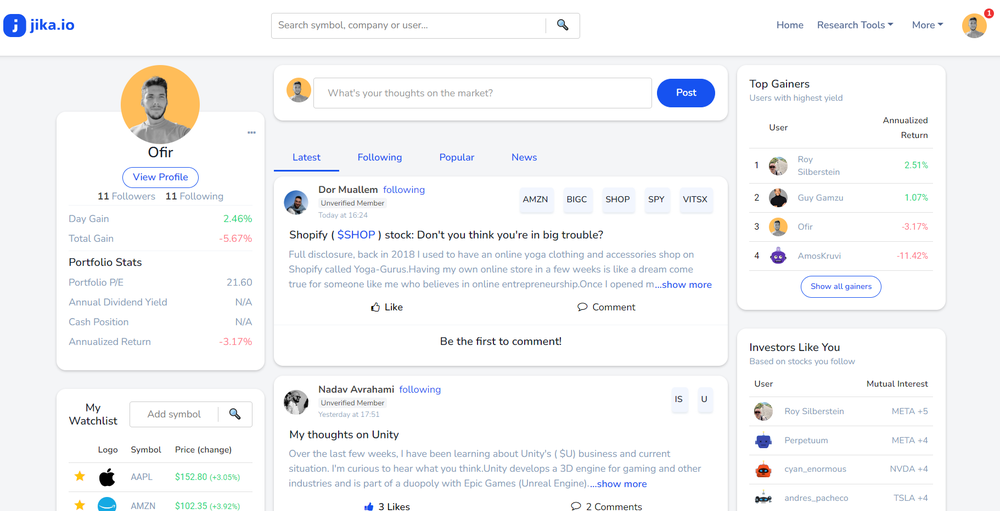Open the user avatar menu in header
This screenshot has height=511, width=1000.
pyautogui.click(x=974, y=26)
